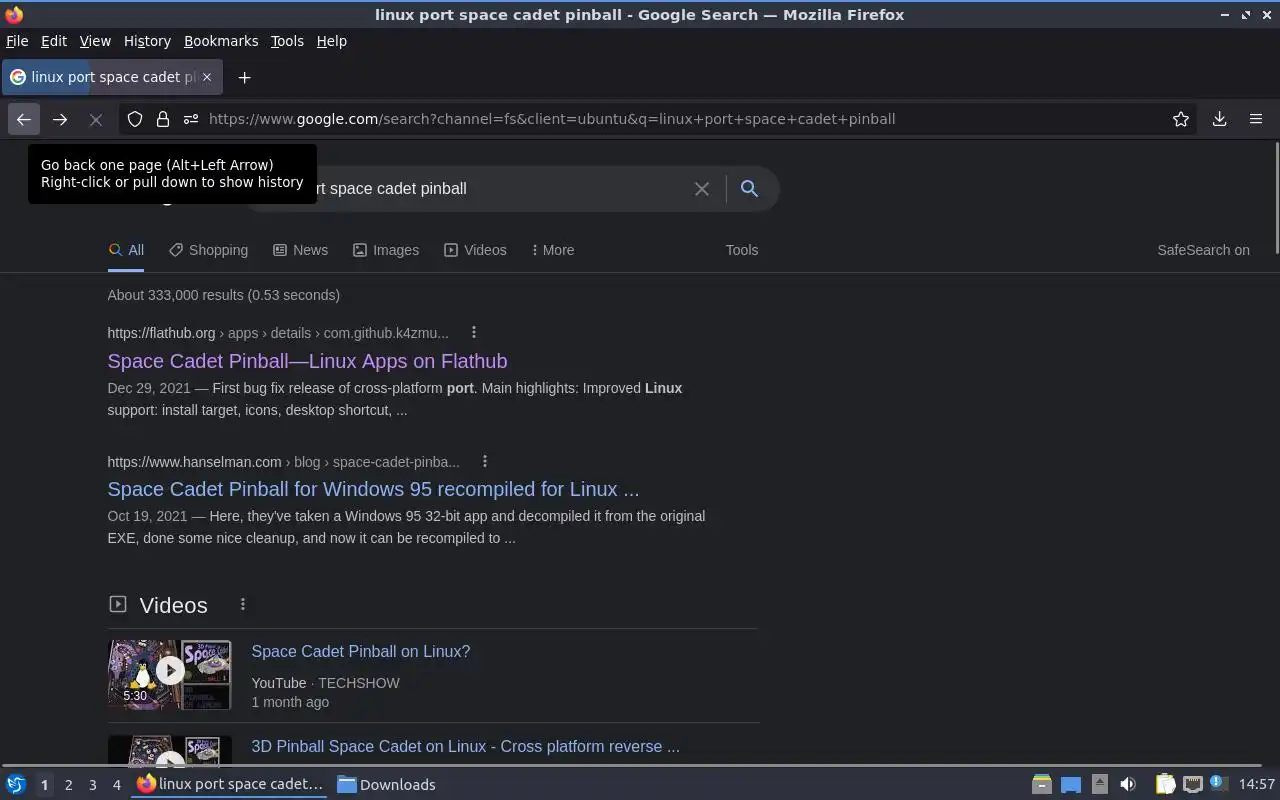Image resolution: width=1280 pixels, height=800 pixels.
Task: Switch to workspace 2 on the taskbar
Action: click(68, 785)
